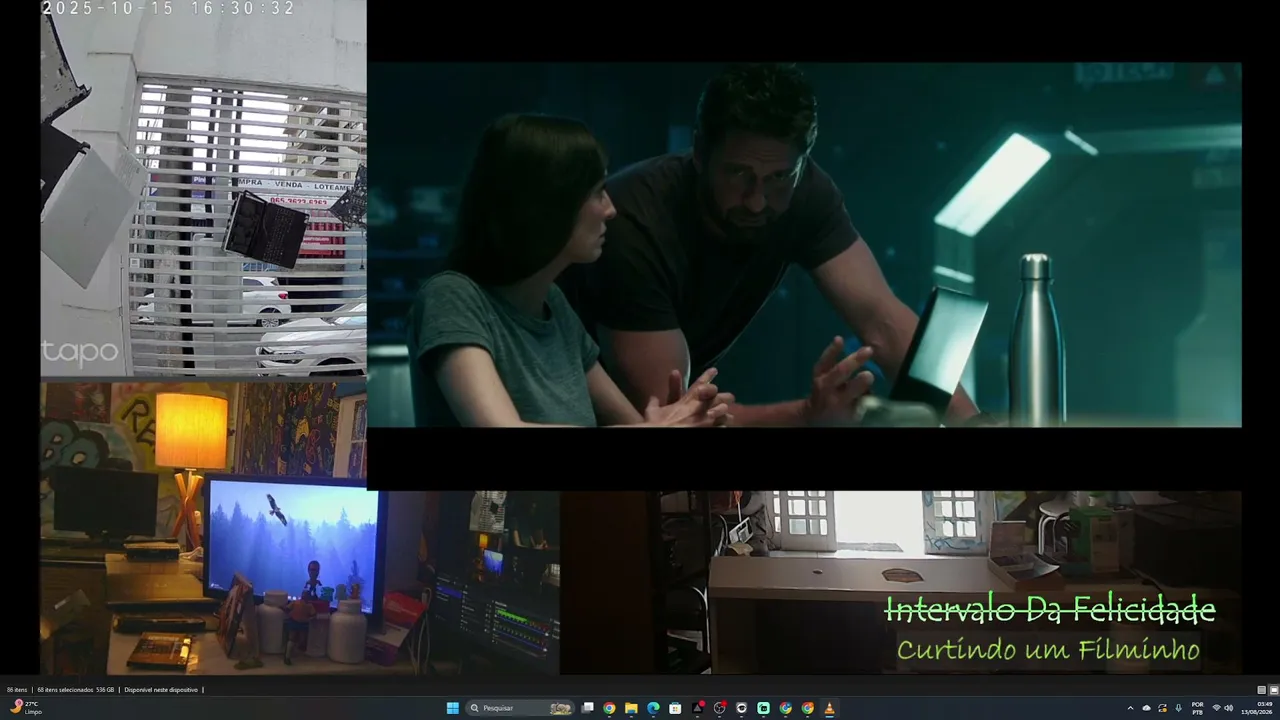Image resolution: width=1280 pixels, height=720 pixels.
Task: Click the '86 itens' status bar text
Action: pos(17,690)
